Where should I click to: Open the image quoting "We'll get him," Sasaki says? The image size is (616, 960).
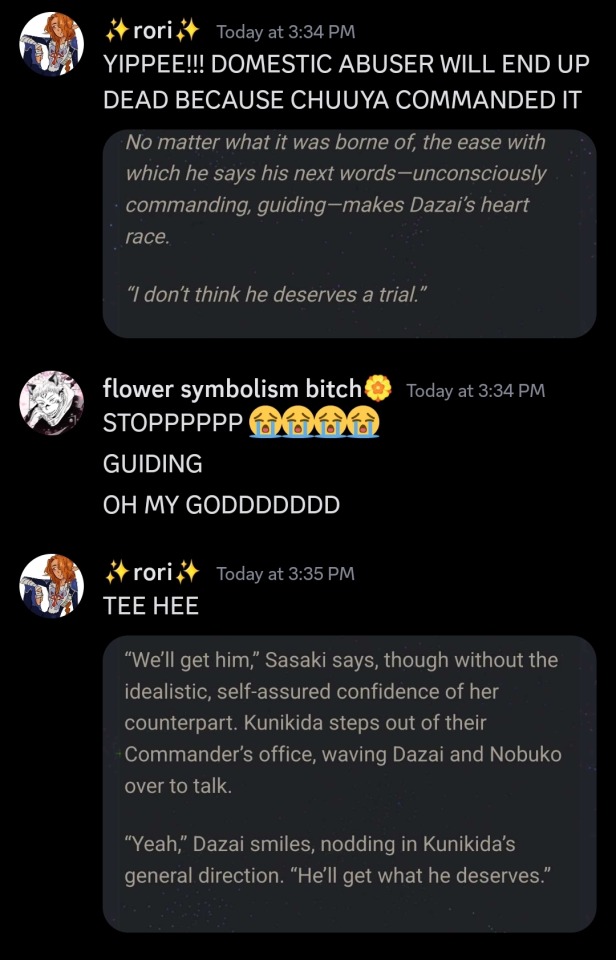(349, 783)
